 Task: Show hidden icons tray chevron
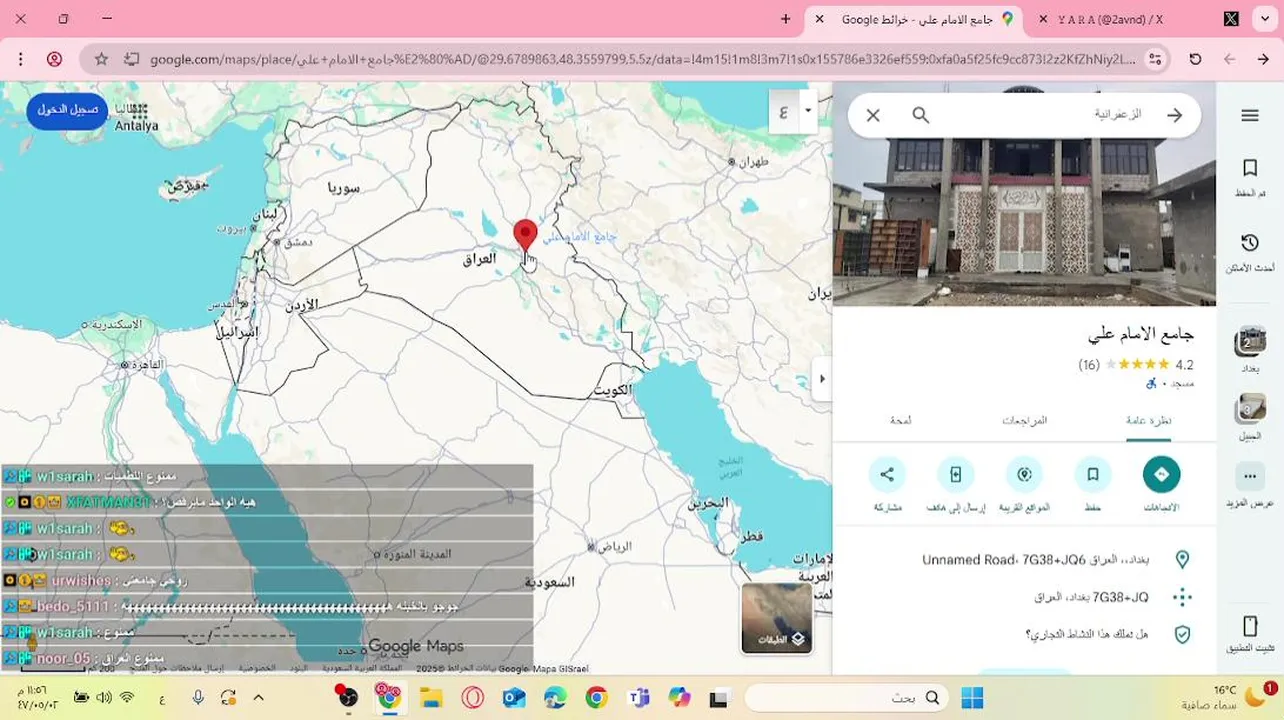coord(258,697)
